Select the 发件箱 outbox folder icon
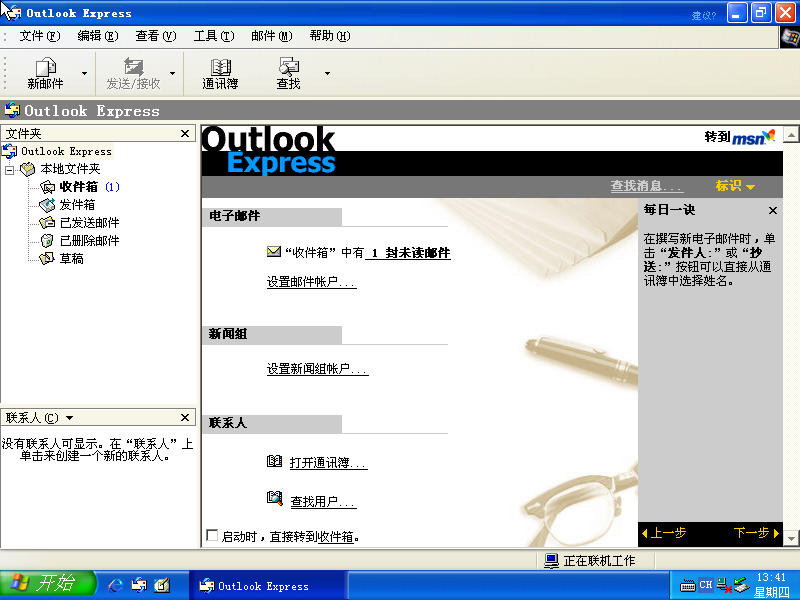This screenshot has height=600, width=800. (x=47, y=205)
